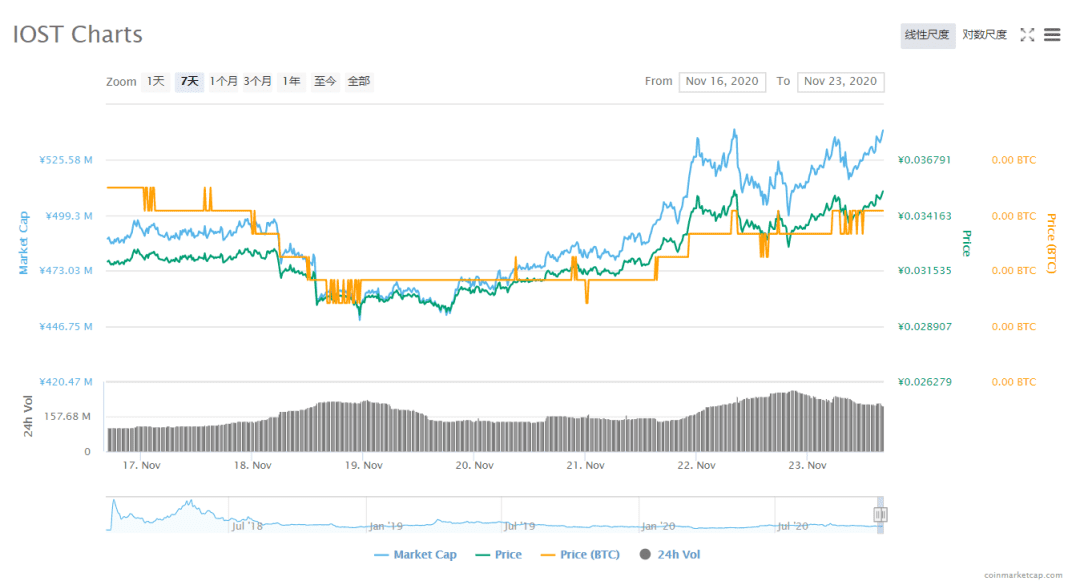Click the ¥420.47 M axis label
The image size is (1080, 585).
(x=65, y=382)
